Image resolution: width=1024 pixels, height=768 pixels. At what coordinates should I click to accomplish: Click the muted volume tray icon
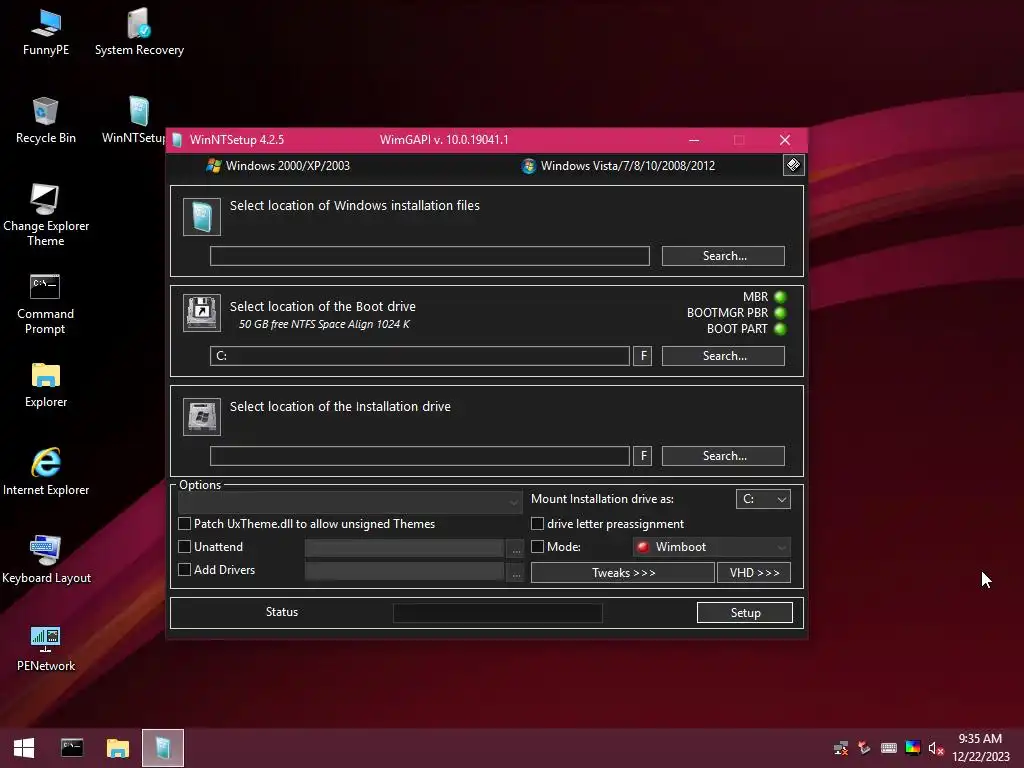pos(936,748)
